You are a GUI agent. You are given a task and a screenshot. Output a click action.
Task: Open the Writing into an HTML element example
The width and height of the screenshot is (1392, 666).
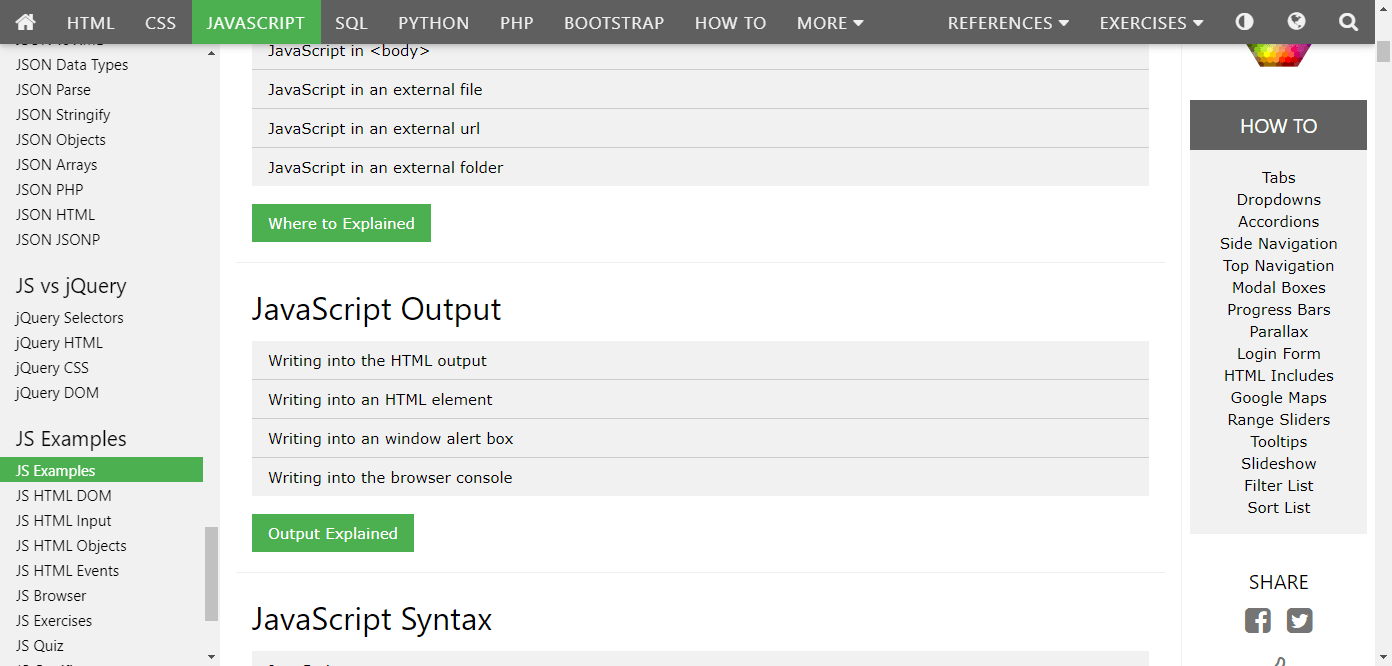pos(380,399)
